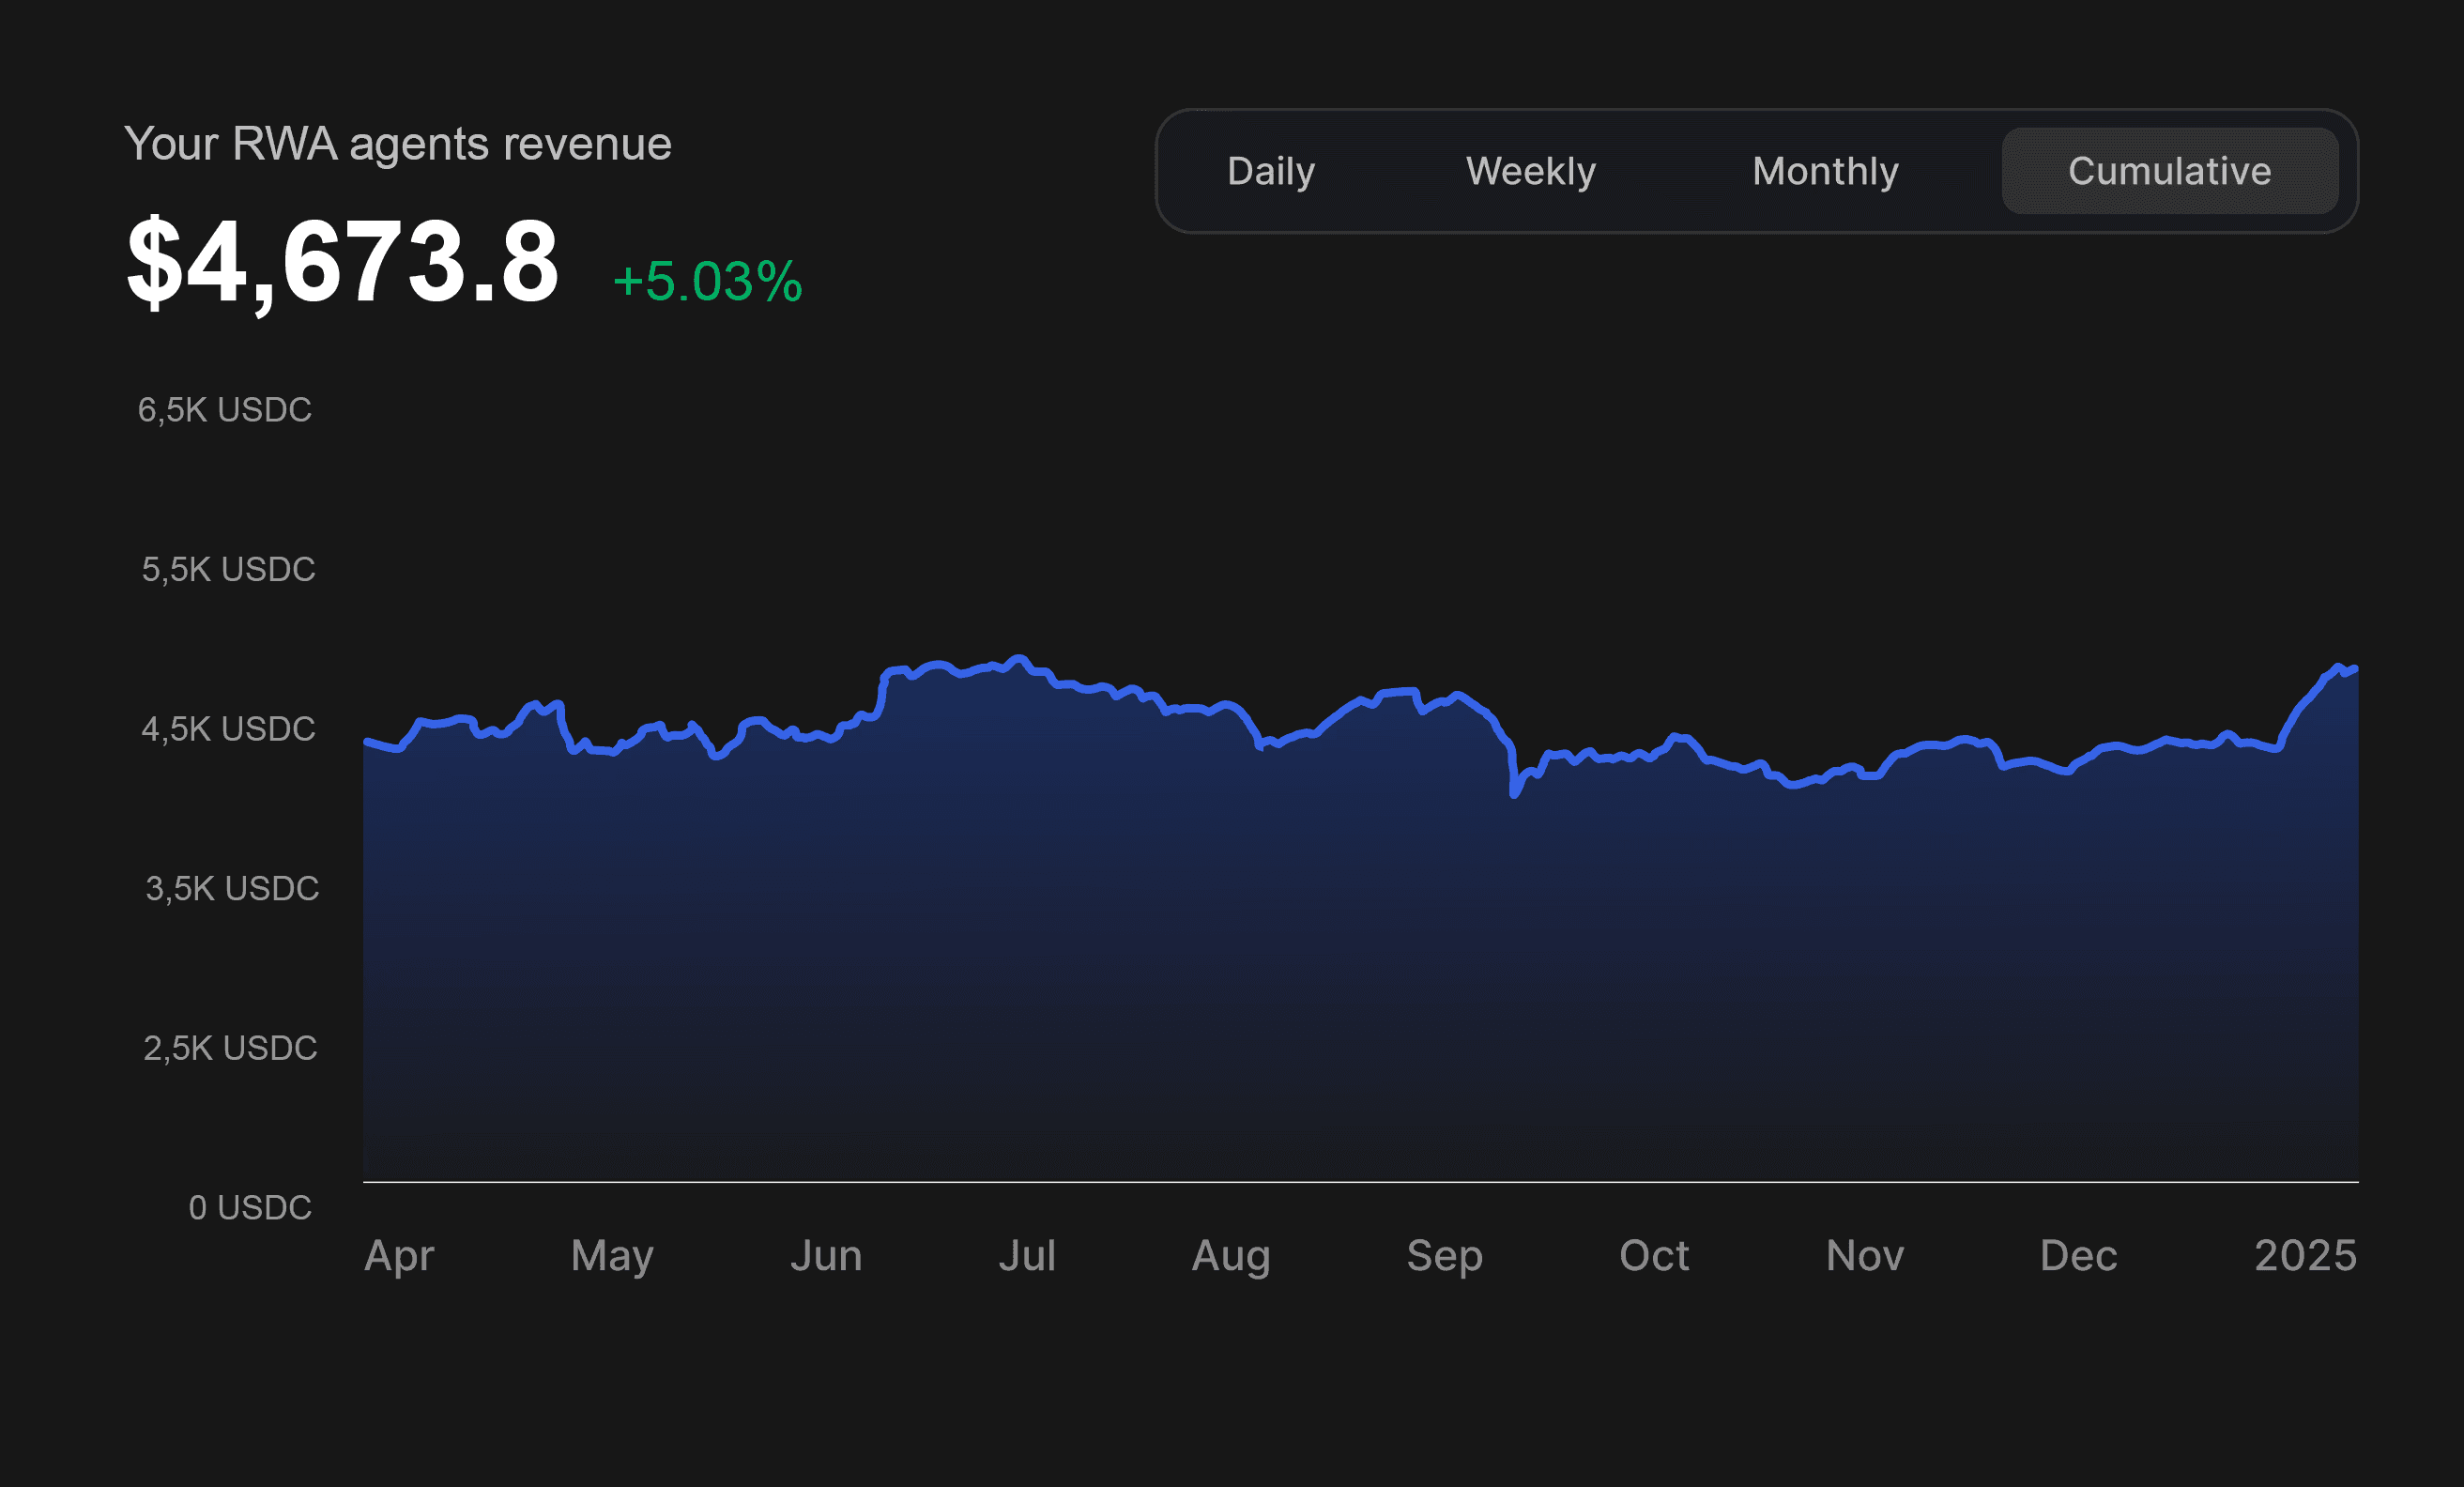The image size is (2464, 1487).
Task: Click the 'Your RWA agents revenue' title
Action: (397, 144)
